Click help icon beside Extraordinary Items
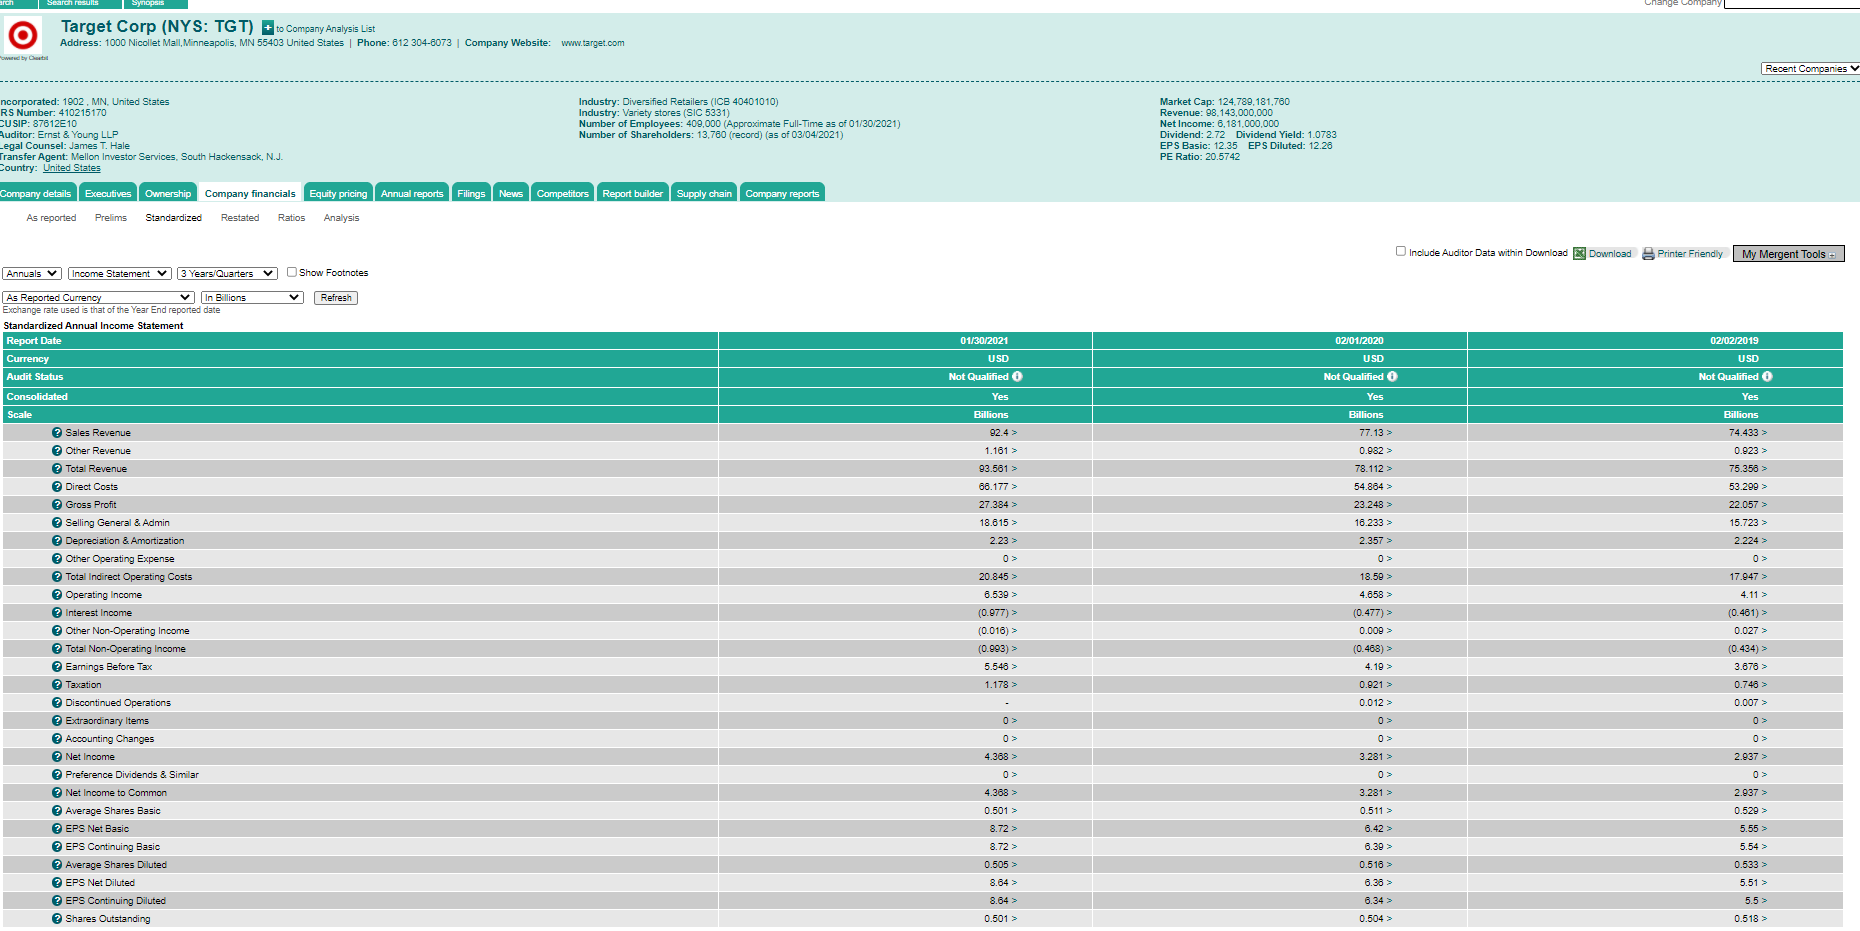1860x931 pixels. pyautogui.click(x=57, y=721)
